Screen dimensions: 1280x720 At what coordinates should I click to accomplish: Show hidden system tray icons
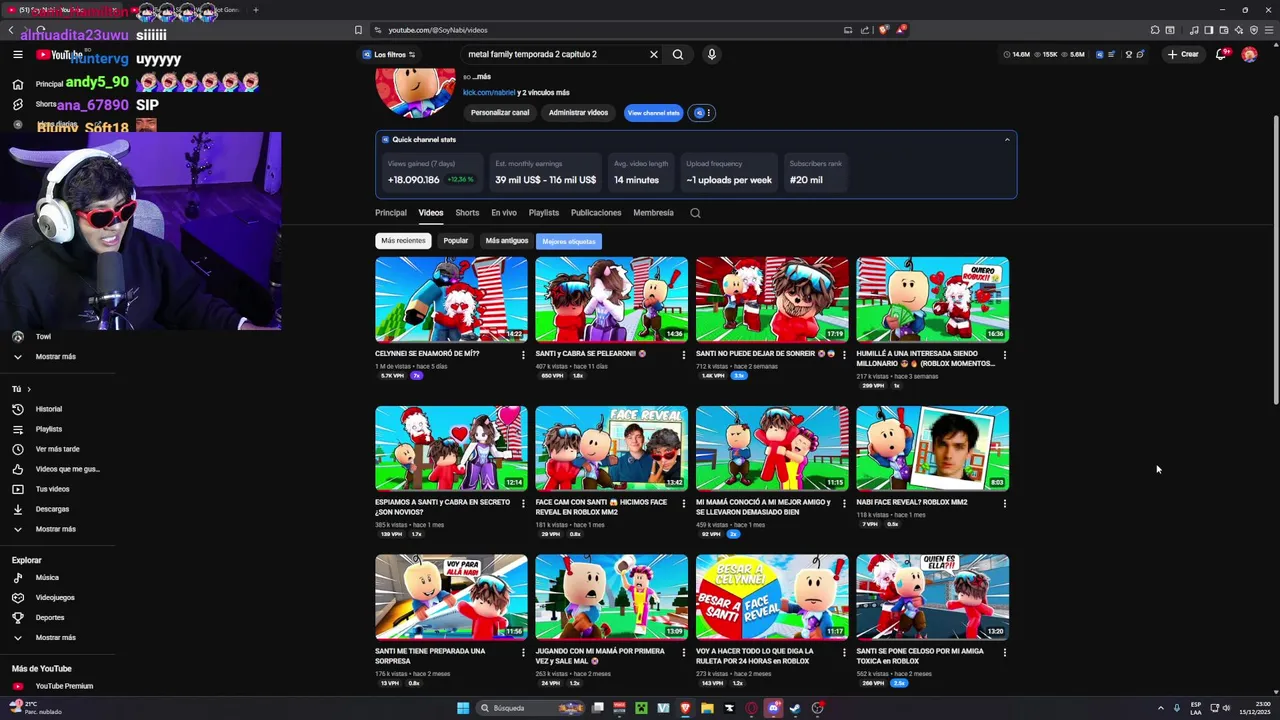click(1160, 708)
